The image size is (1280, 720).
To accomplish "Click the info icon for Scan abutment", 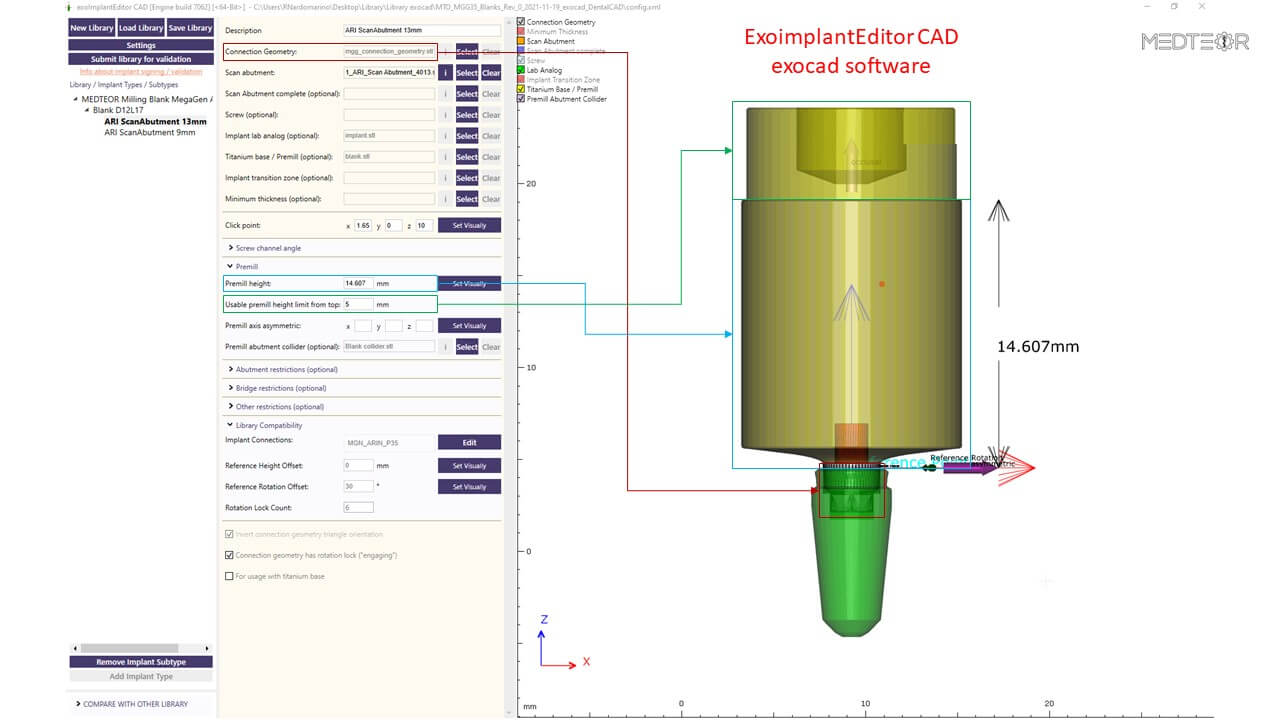I will click(x=446, y=73).
